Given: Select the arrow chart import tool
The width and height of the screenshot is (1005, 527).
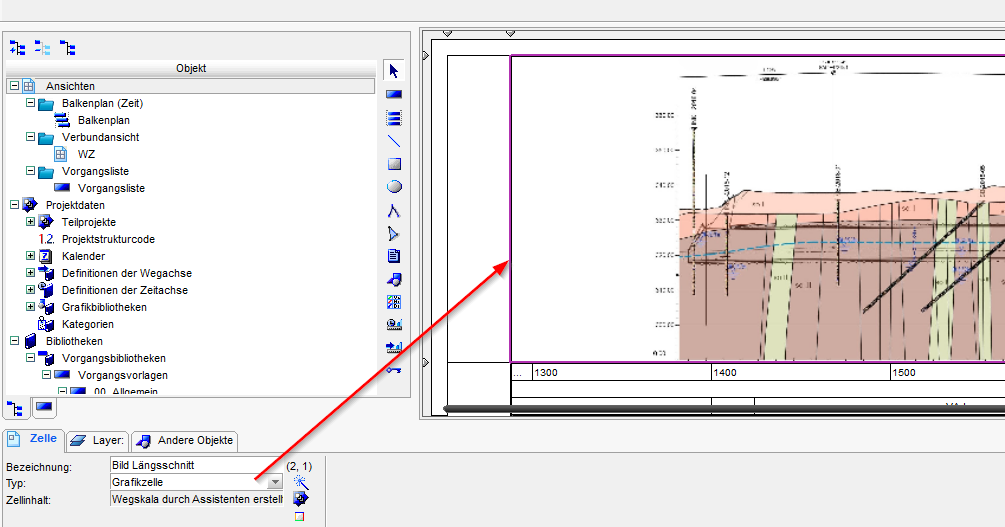Looking at the screenshot, I should [394, 347].
